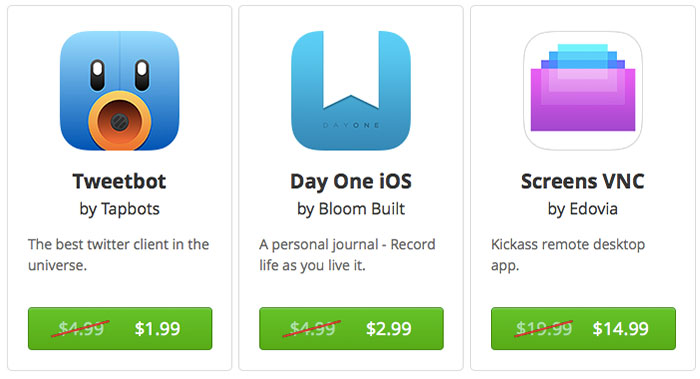Click the Day One iOS title heading
This screenshot has width=700, height=379.
351,182
